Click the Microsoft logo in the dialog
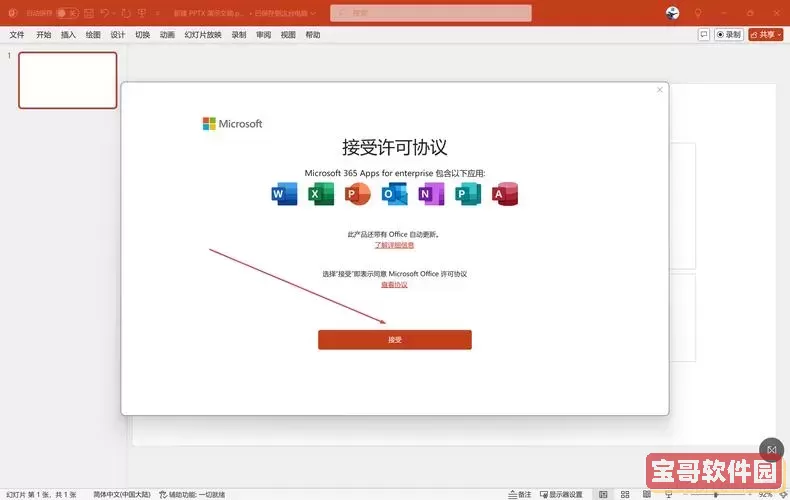790x500 pixels. [x=232, y=123]
